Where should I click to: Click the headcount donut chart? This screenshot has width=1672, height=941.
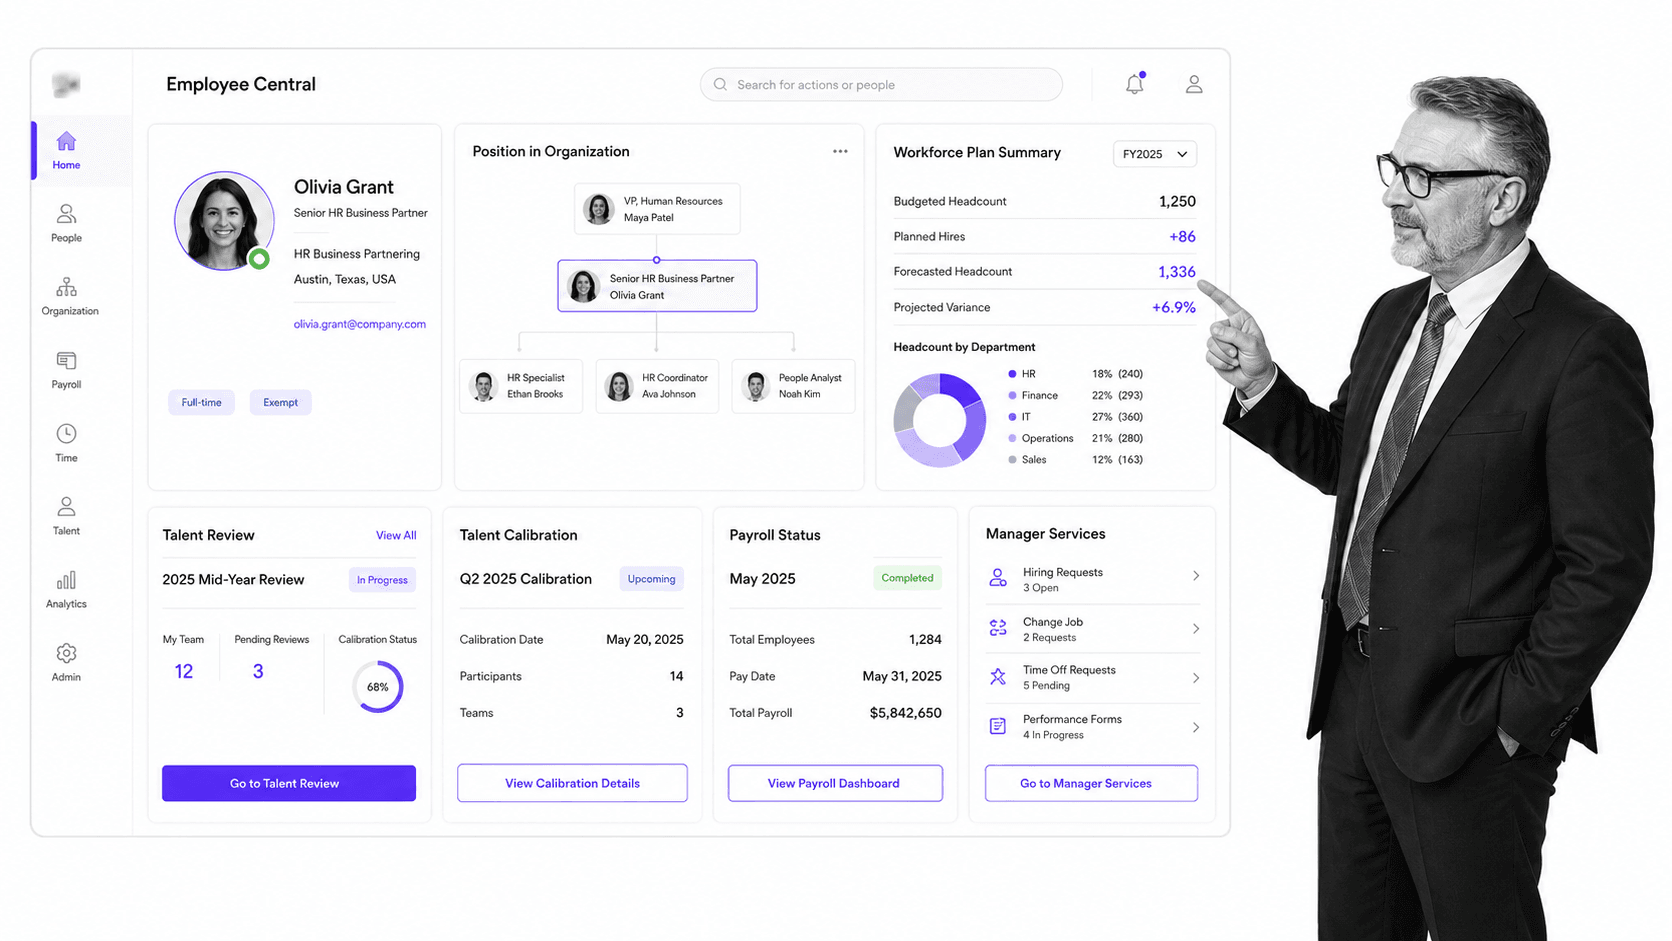tap(940, 420)
